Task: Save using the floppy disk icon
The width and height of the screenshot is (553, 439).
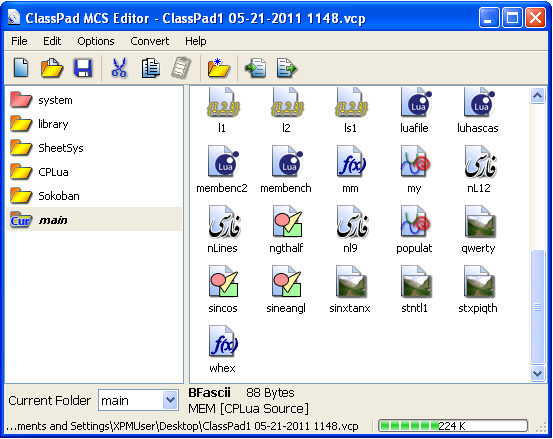Action: (x=83, y=68)
